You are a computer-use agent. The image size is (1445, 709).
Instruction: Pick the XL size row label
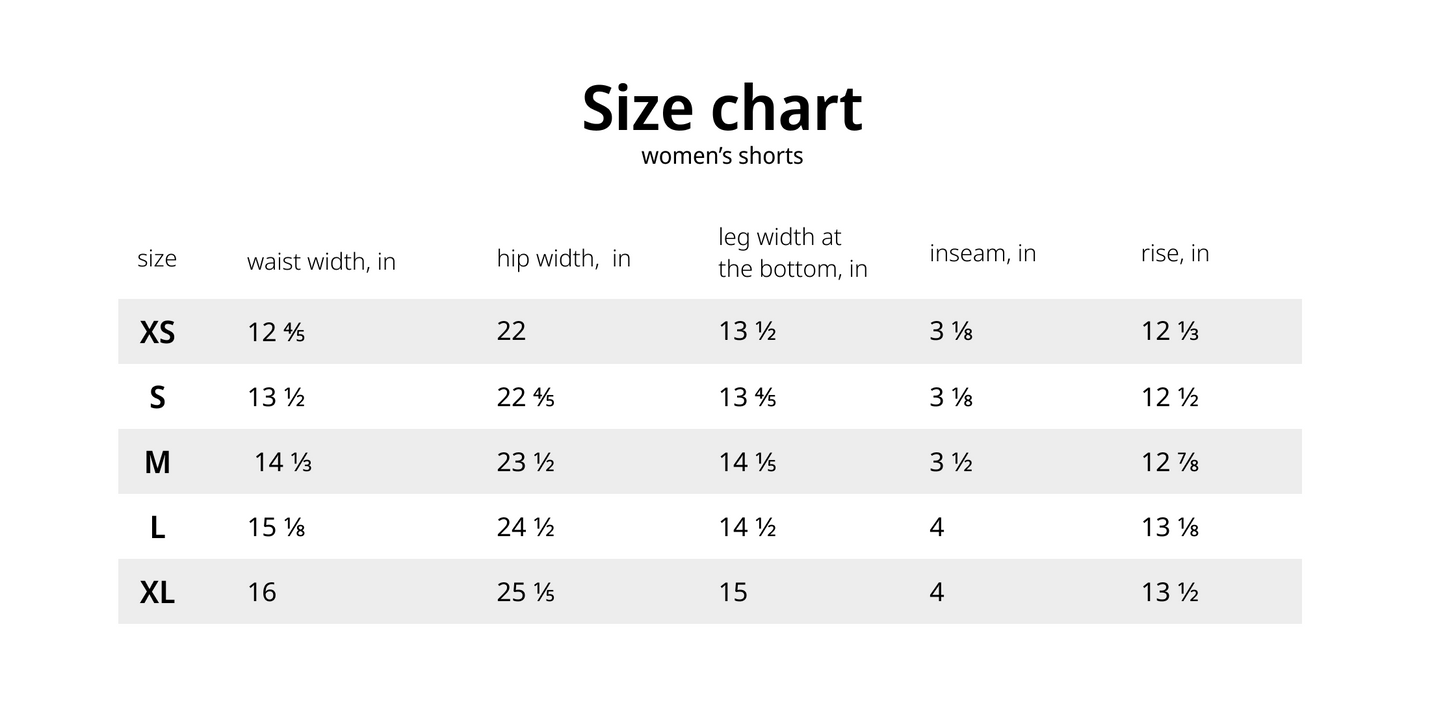coord(157,592)
